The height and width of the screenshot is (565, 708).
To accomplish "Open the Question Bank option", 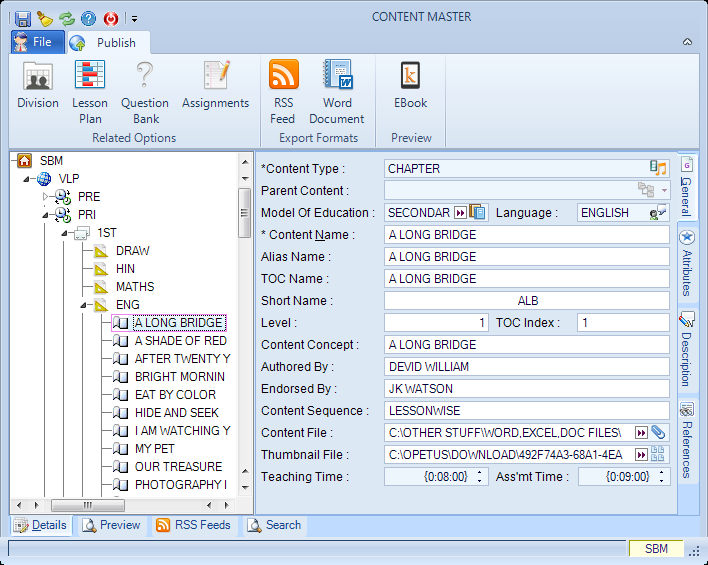I will click(145, 93).
